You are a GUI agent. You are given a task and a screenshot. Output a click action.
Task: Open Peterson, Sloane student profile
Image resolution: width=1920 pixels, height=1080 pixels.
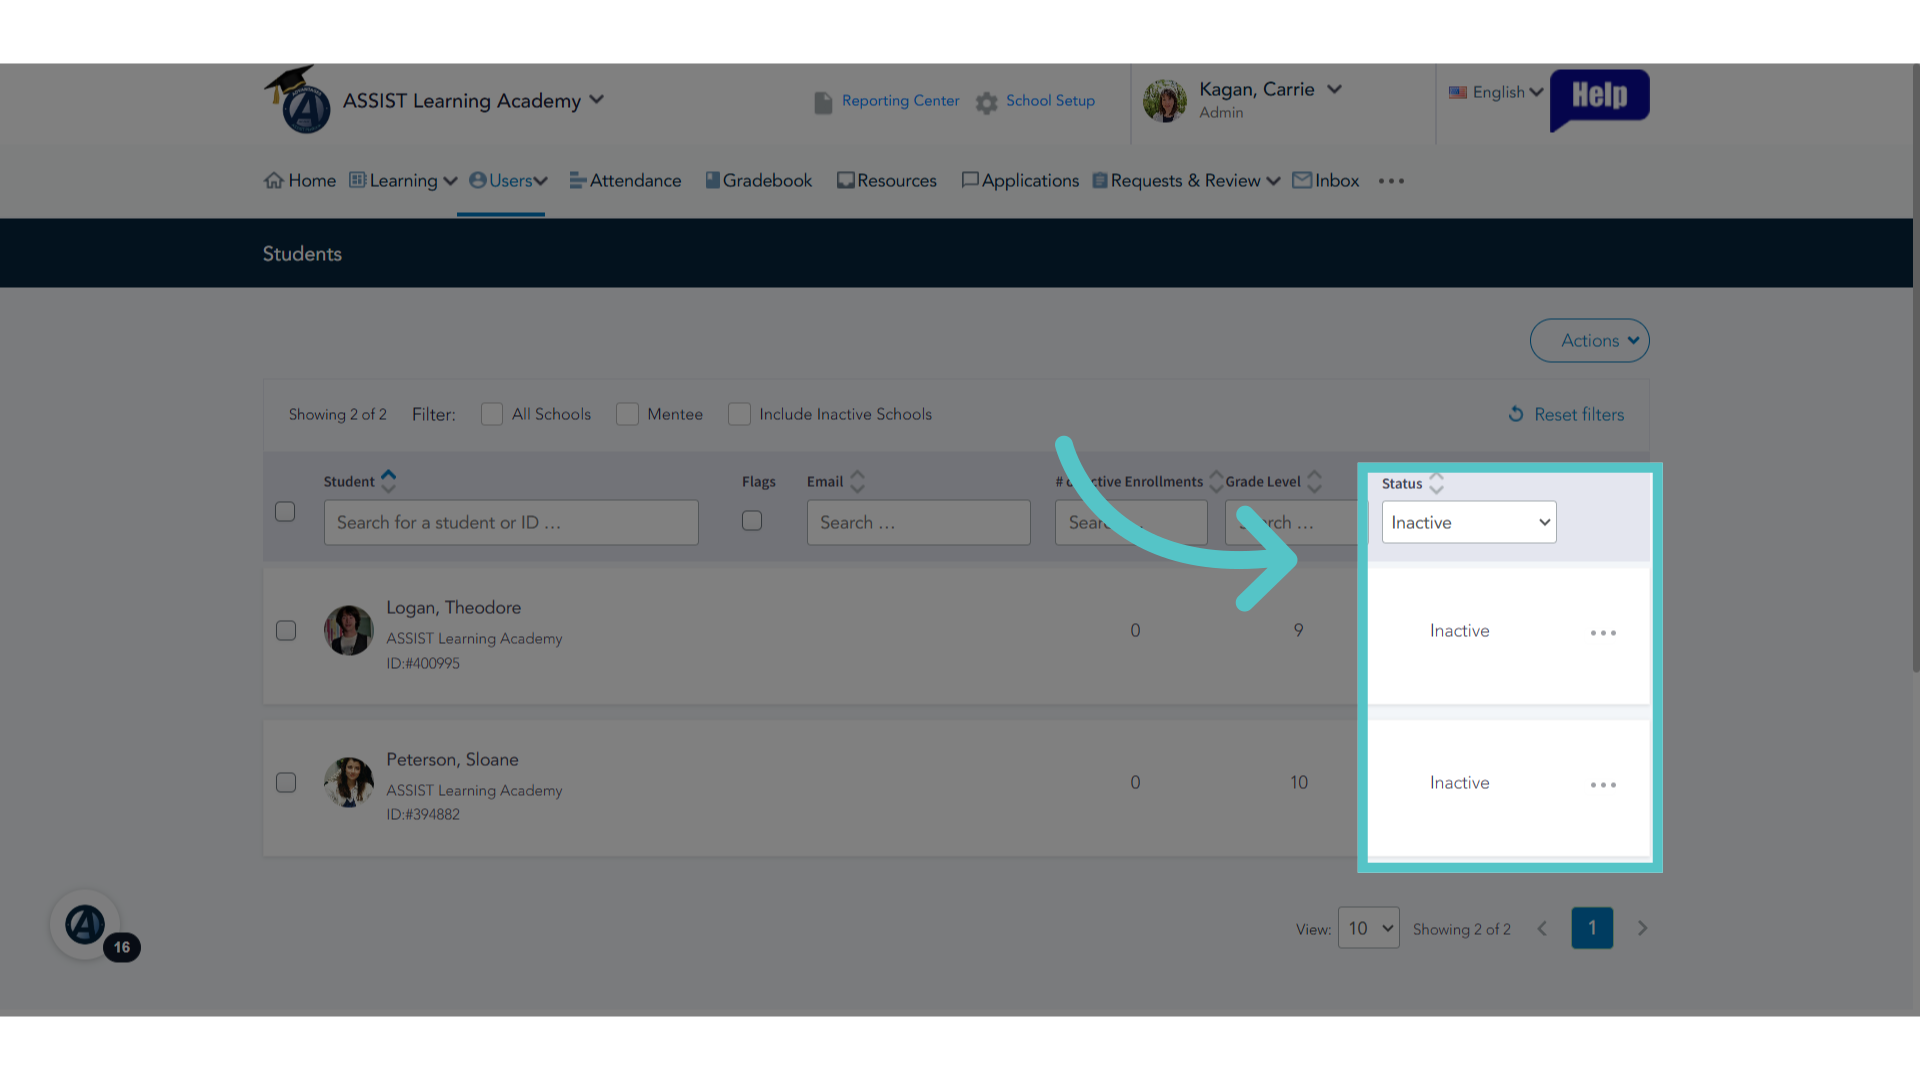coord(452,760)
